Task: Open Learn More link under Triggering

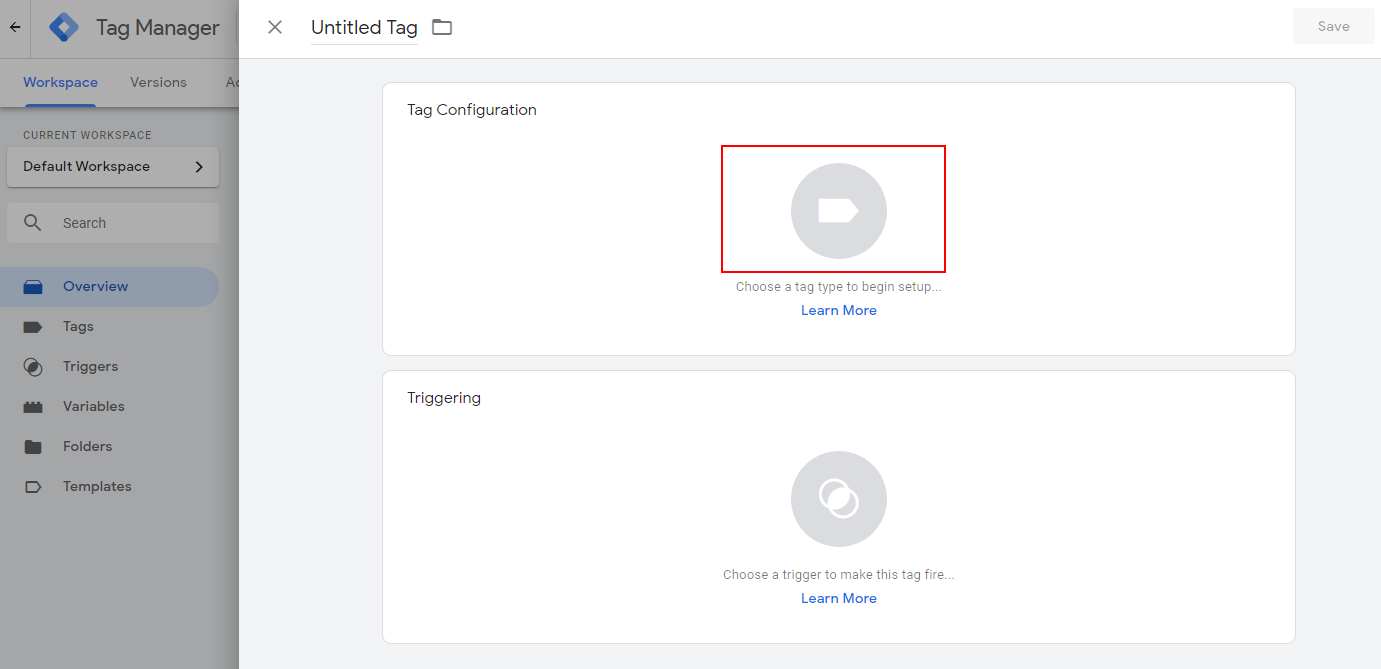Action: pyautogui.click(x=838, y=598)
